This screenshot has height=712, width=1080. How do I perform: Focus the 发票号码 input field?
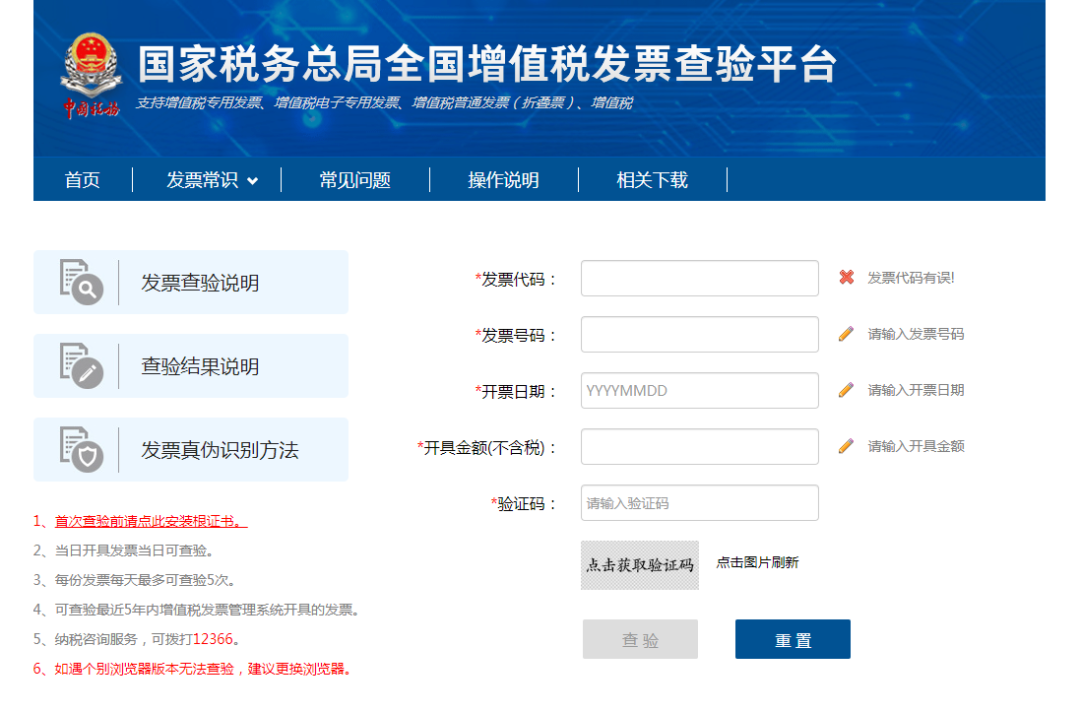[x=700, y=334]
